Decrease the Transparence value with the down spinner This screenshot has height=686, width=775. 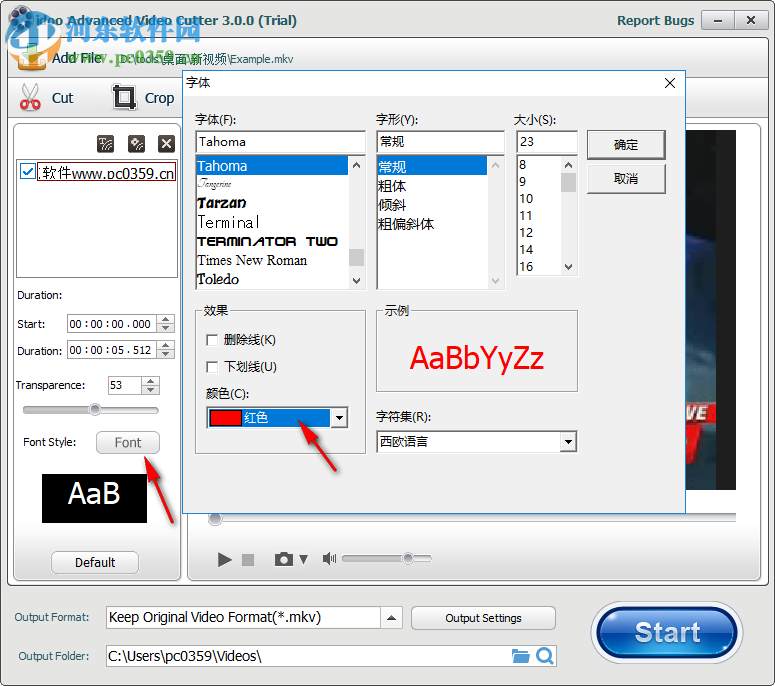150,389
